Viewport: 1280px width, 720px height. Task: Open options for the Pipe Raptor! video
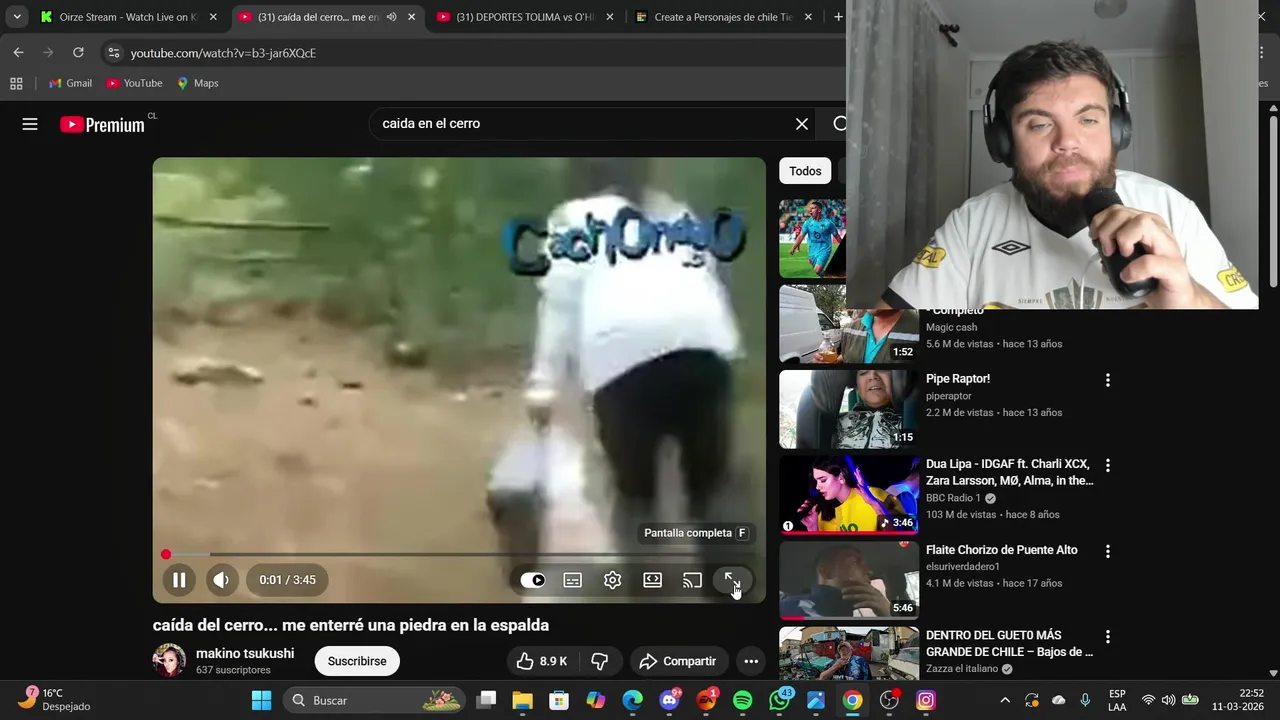point(1107,380)
